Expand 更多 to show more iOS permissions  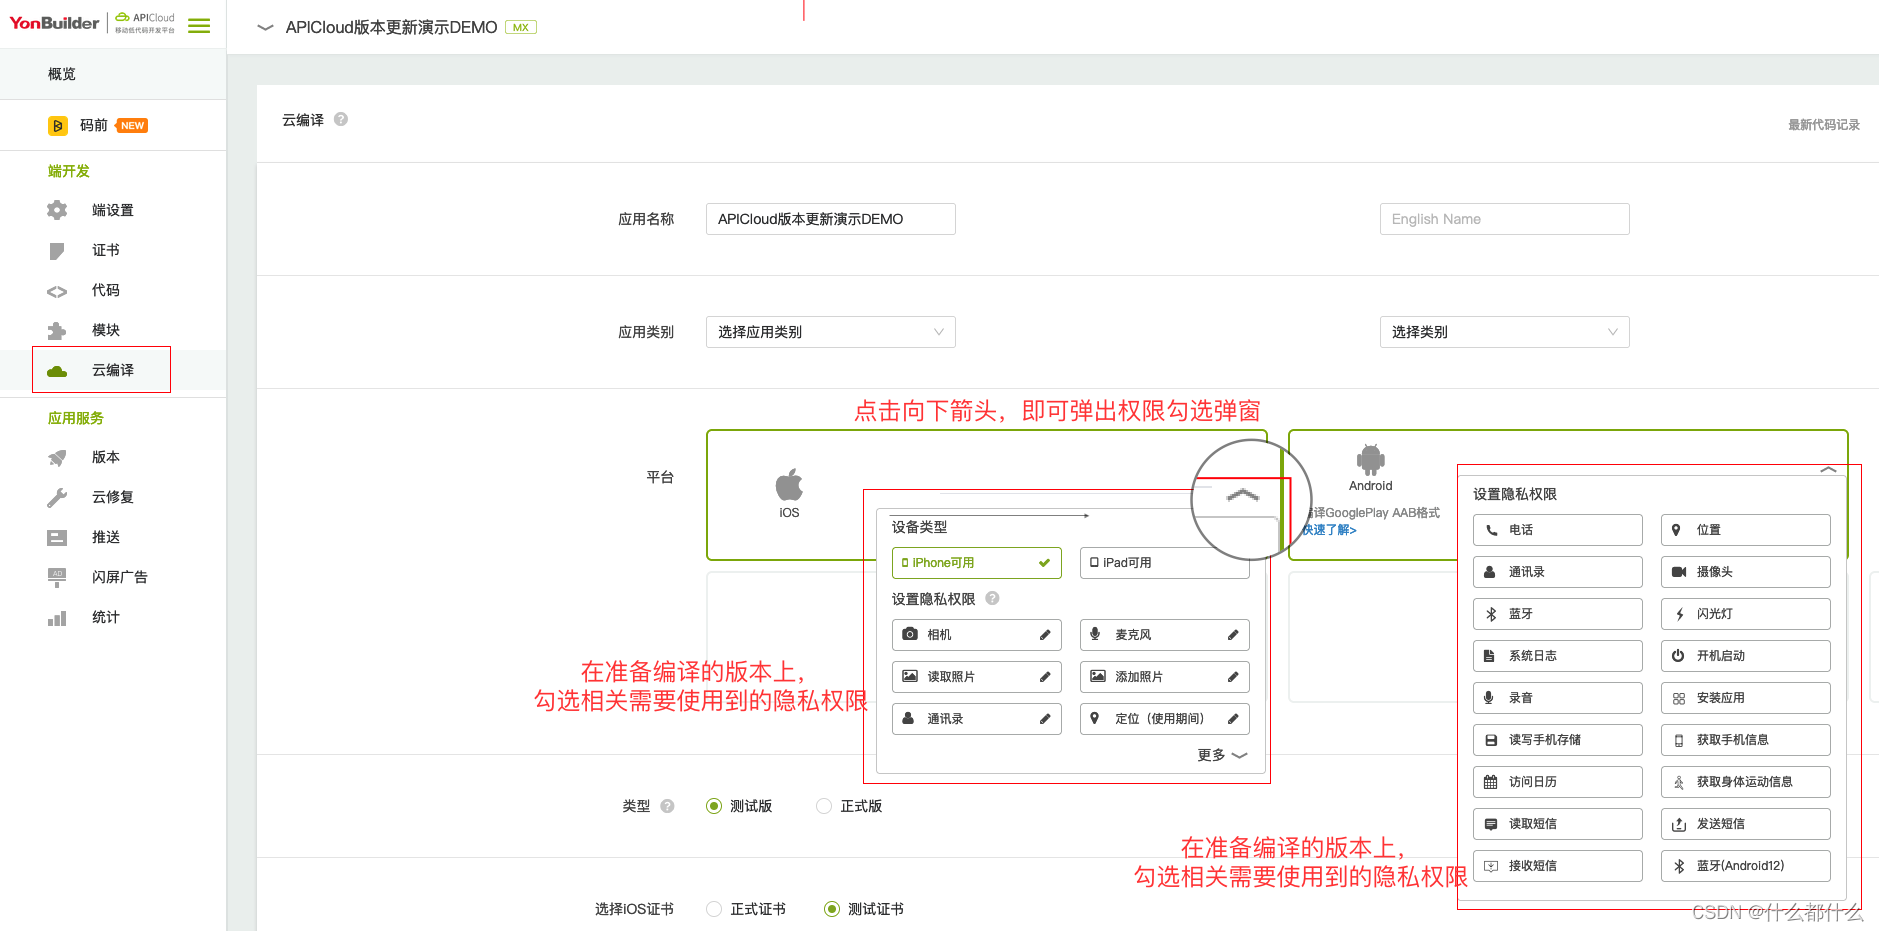1222,755
